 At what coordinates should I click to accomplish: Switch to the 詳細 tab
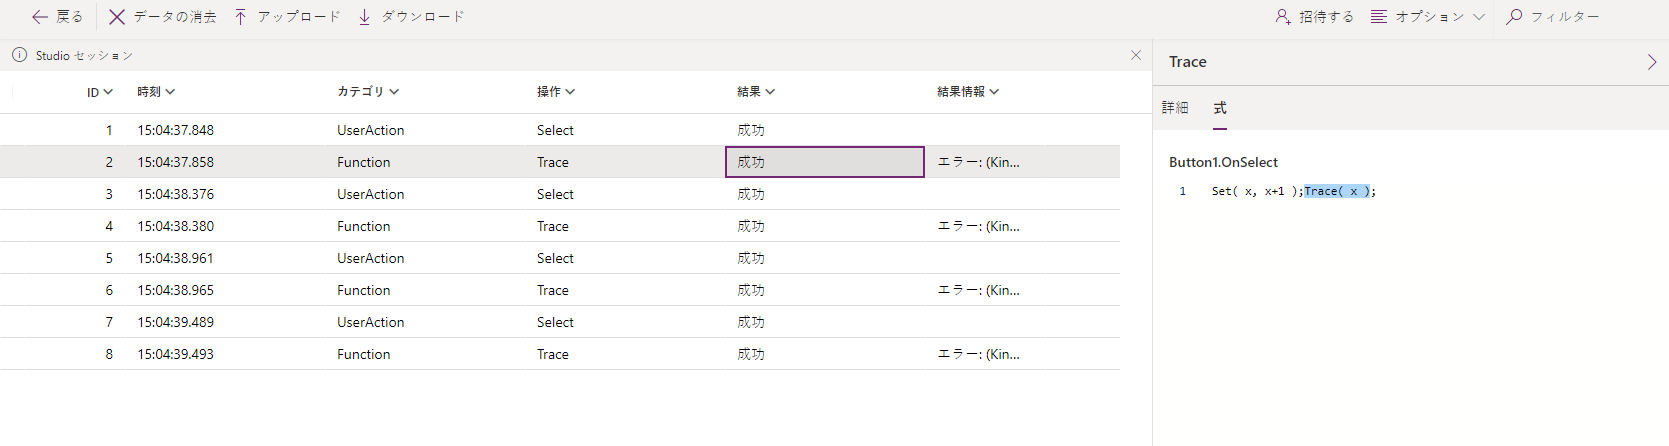pos(1175,108)
